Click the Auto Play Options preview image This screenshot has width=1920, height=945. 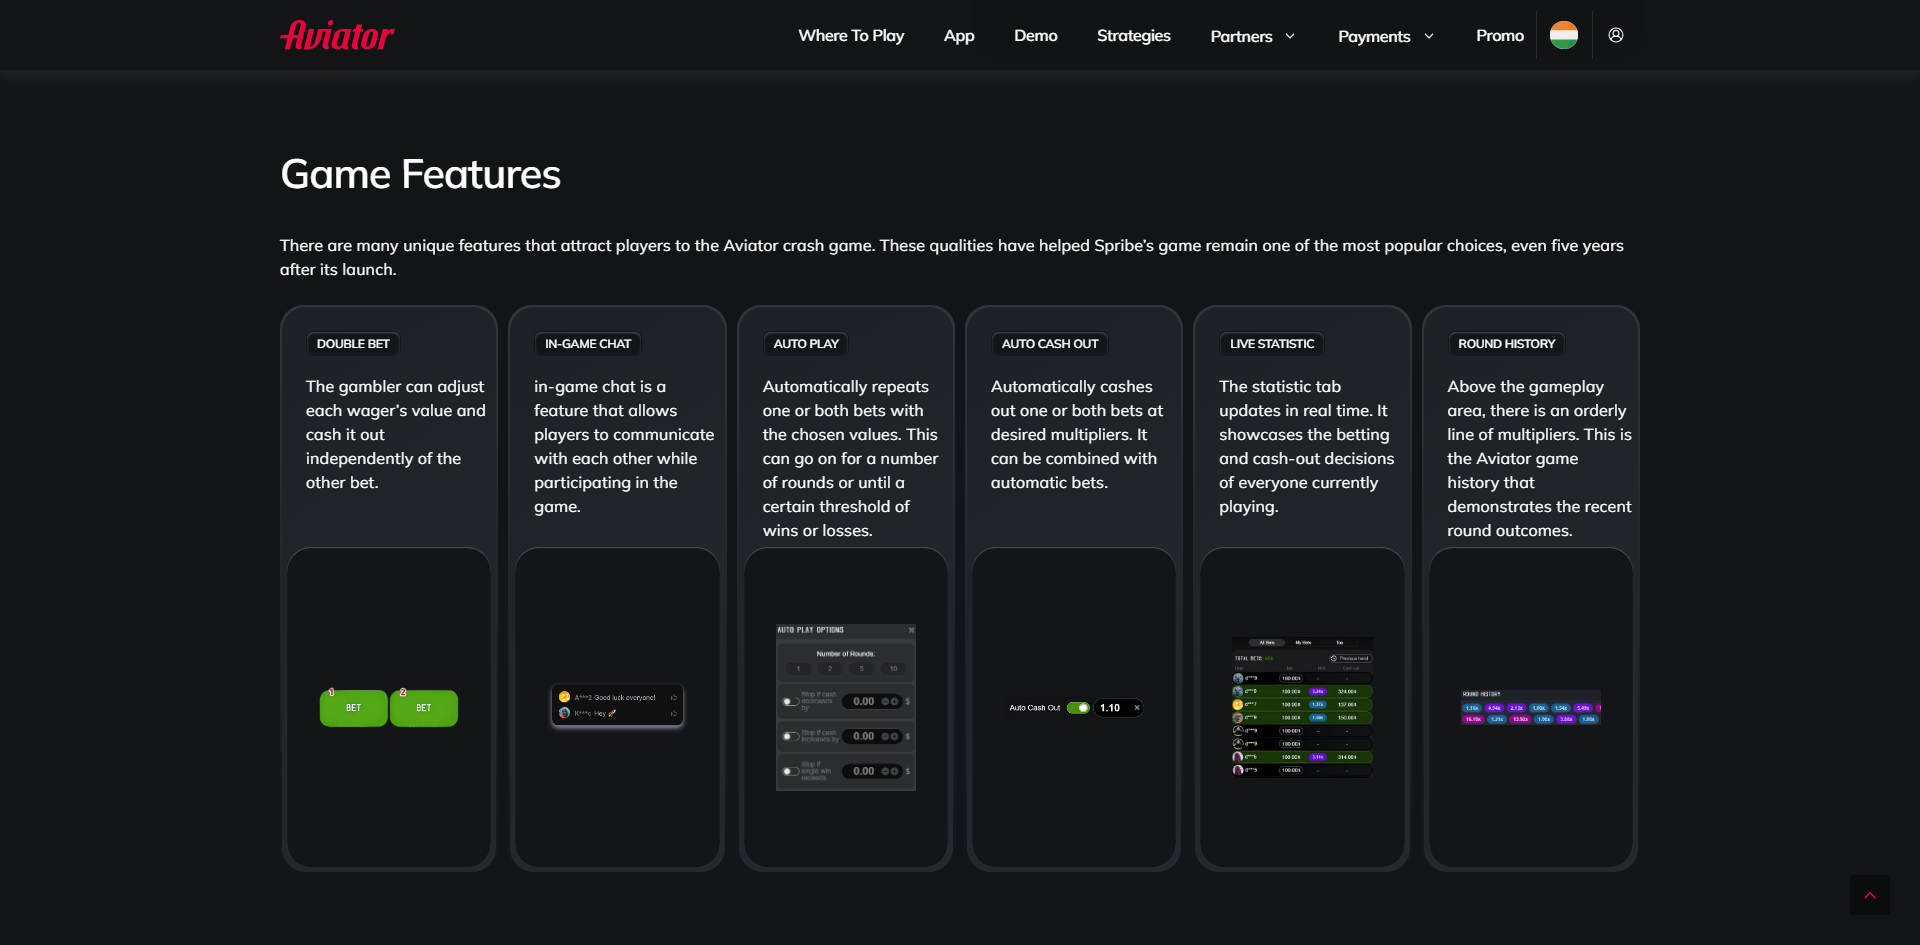(x=846, y=708)
